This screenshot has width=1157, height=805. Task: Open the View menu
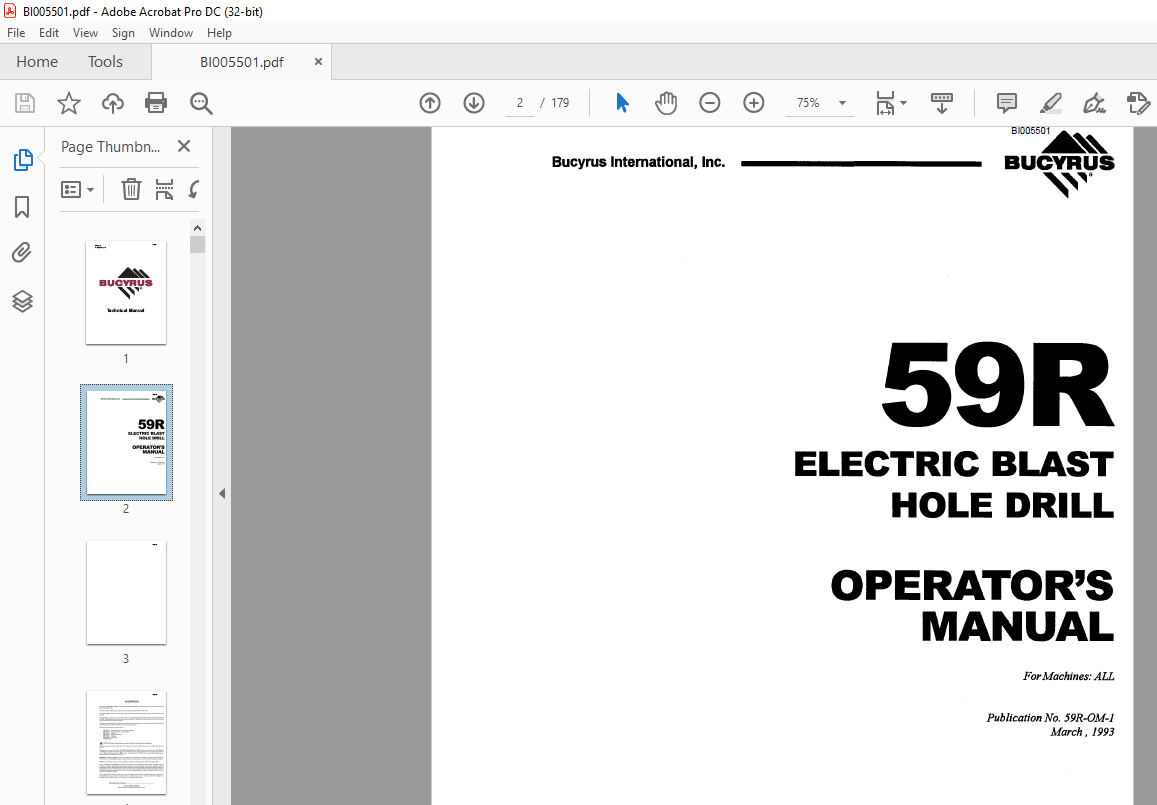coord(85,33)
